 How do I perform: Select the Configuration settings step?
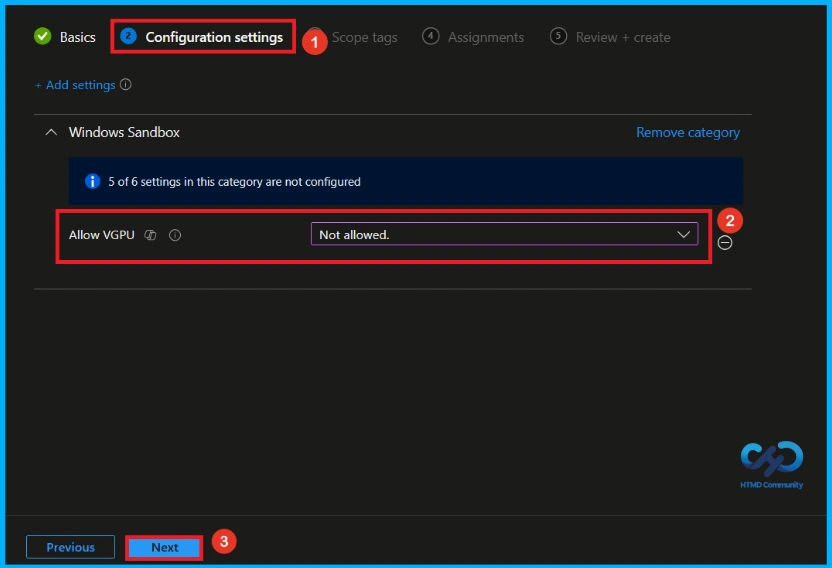[202, 37]
